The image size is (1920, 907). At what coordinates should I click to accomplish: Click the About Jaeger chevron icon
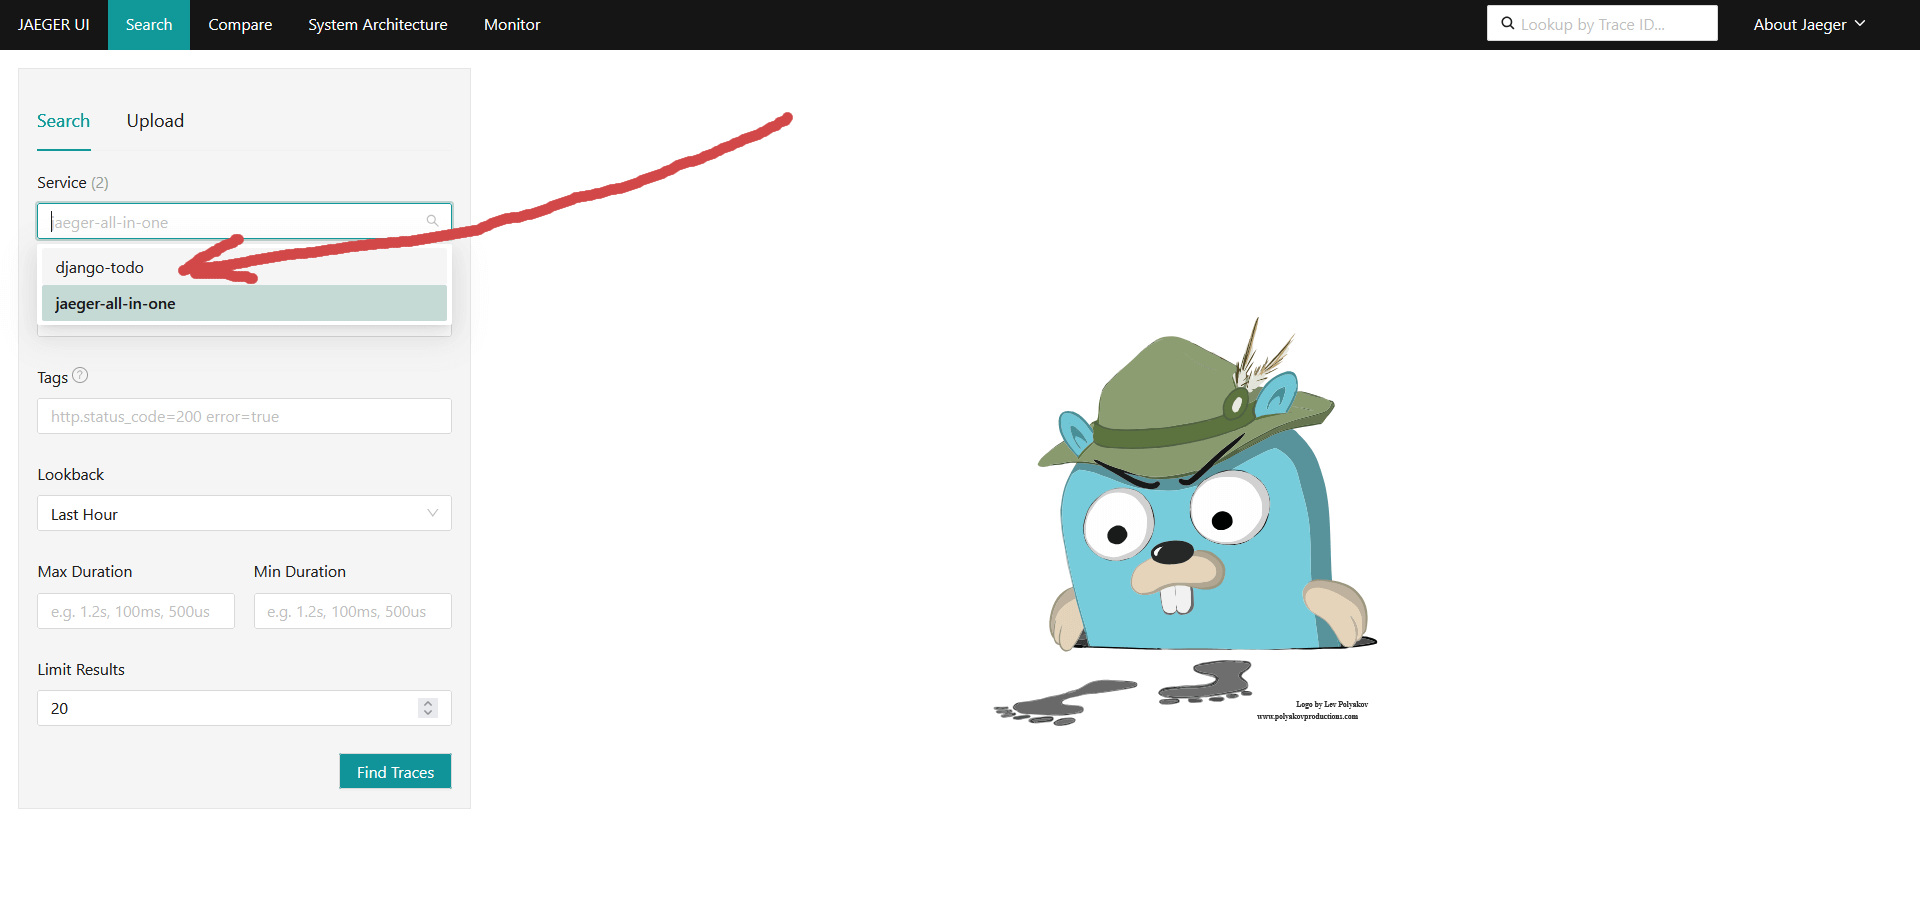[x=1860, y=24]
